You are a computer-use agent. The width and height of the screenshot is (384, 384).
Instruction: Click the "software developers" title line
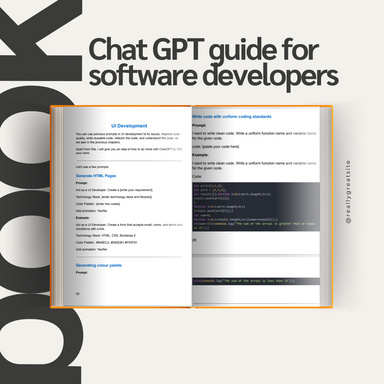214,76
